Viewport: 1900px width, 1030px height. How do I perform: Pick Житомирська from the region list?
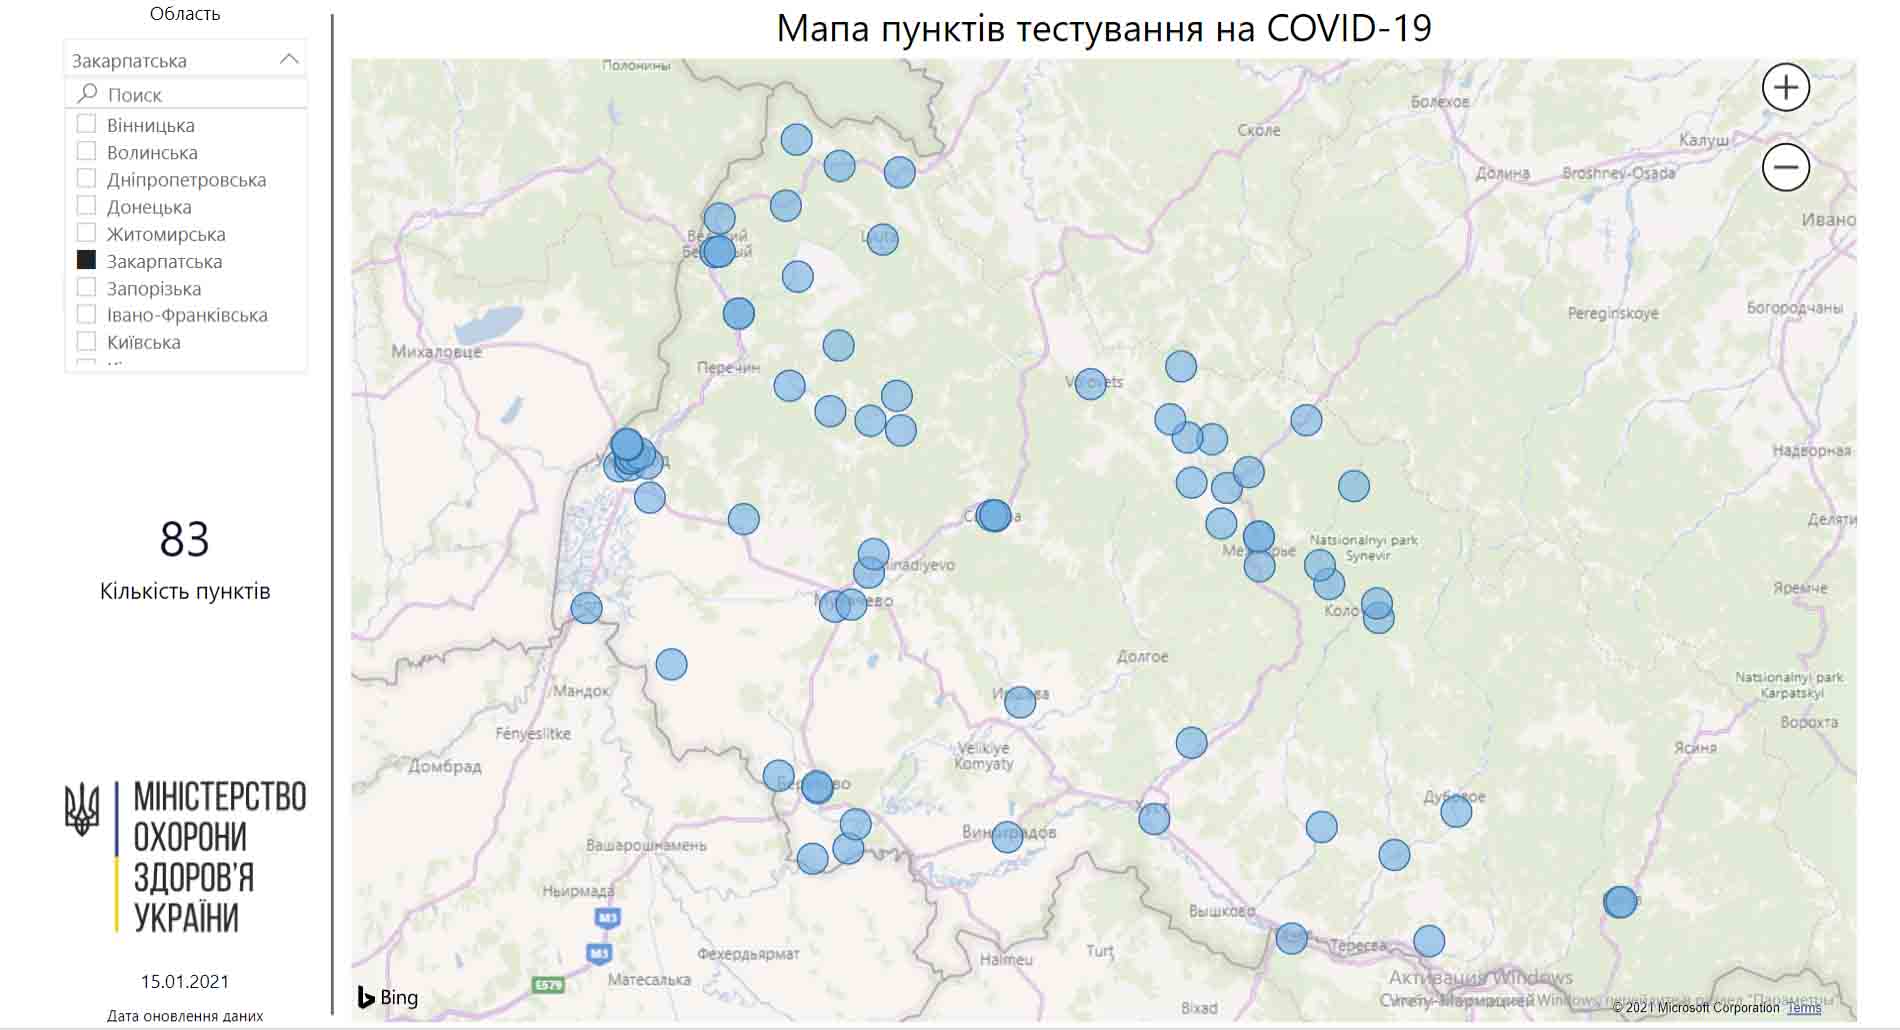click(x=166, y=234)
